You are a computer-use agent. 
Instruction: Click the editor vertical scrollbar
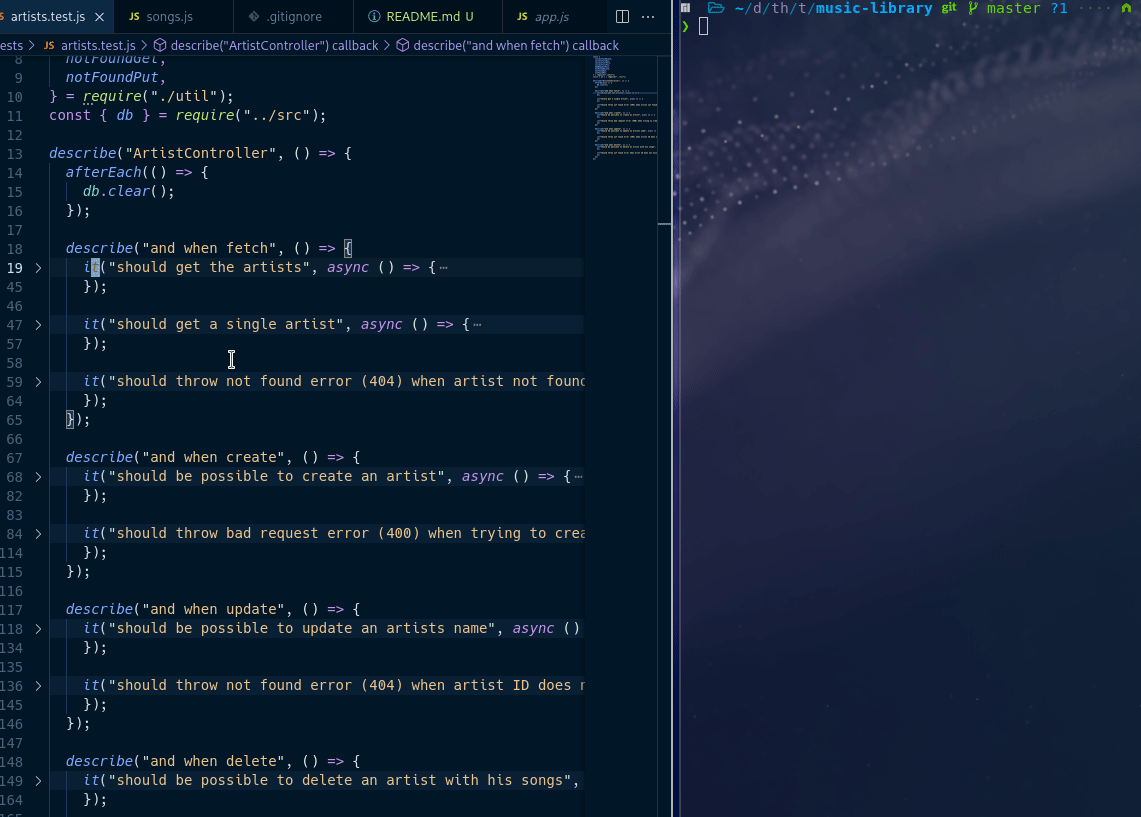point(665,437)
